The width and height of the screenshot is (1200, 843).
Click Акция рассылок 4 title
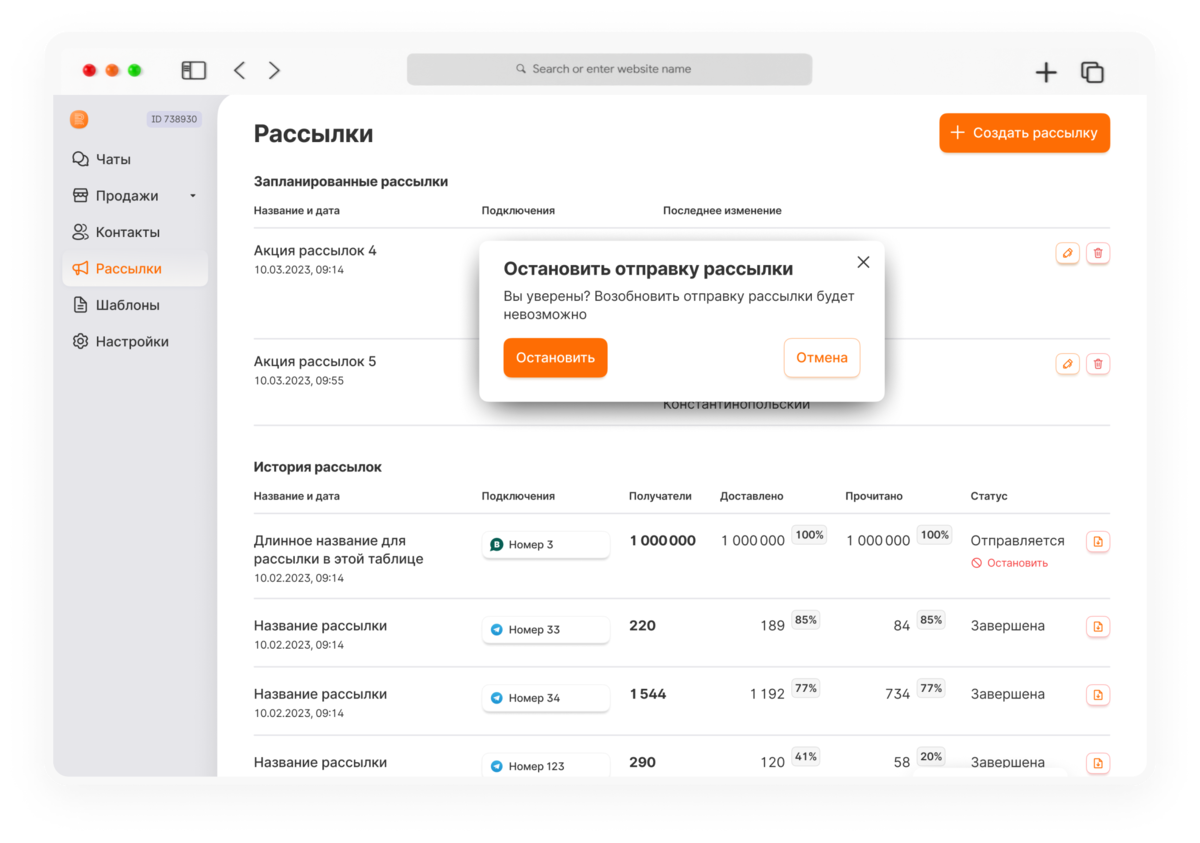click(x=315, y=250)
